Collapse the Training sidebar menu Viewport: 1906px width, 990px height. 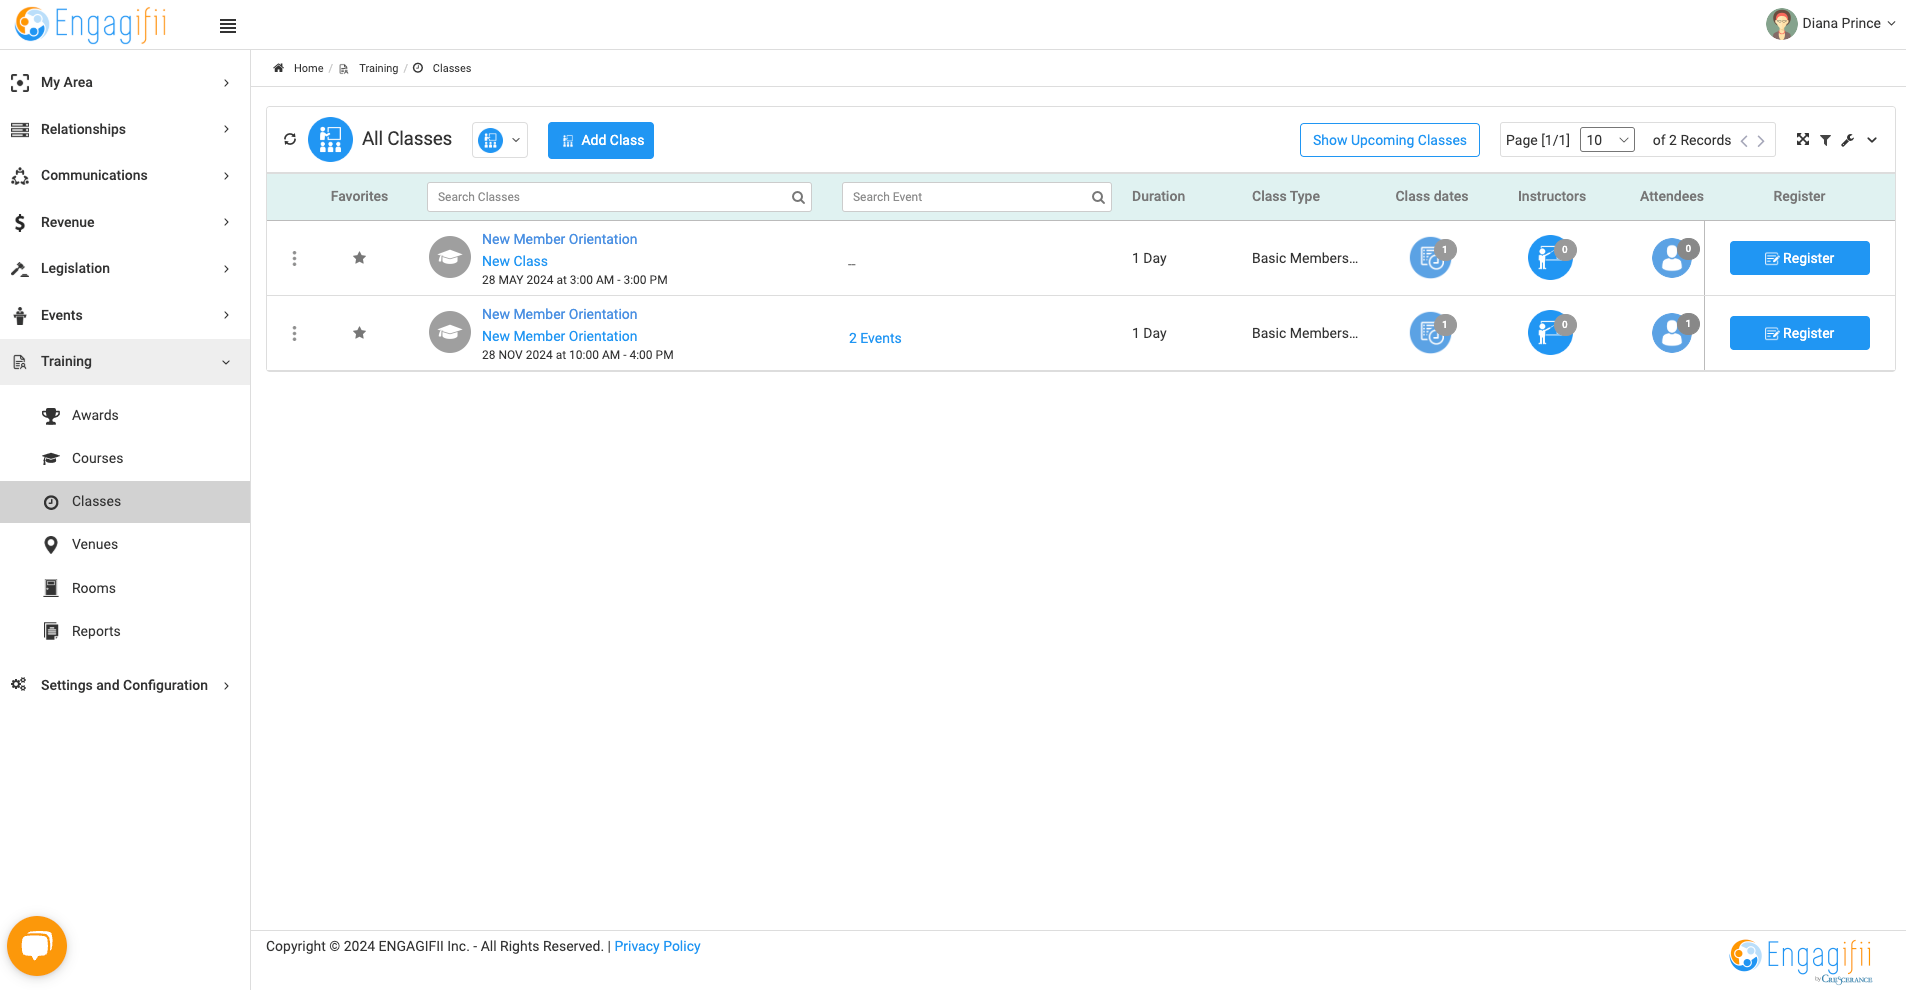coord(125,361)
